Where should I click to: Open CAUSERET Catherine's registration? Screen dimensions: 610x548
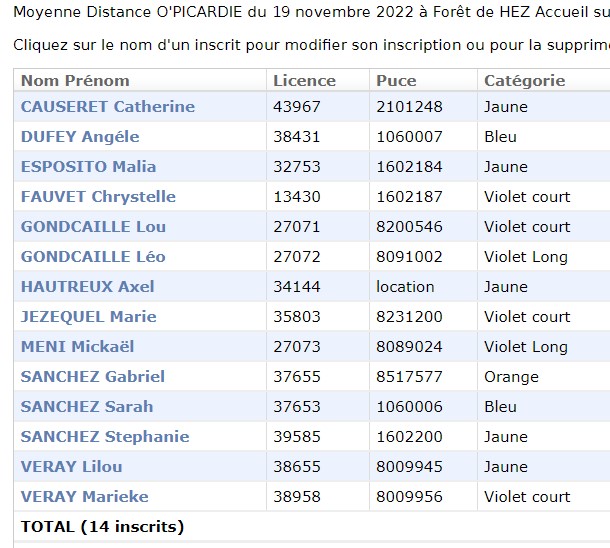coord(107,107)
